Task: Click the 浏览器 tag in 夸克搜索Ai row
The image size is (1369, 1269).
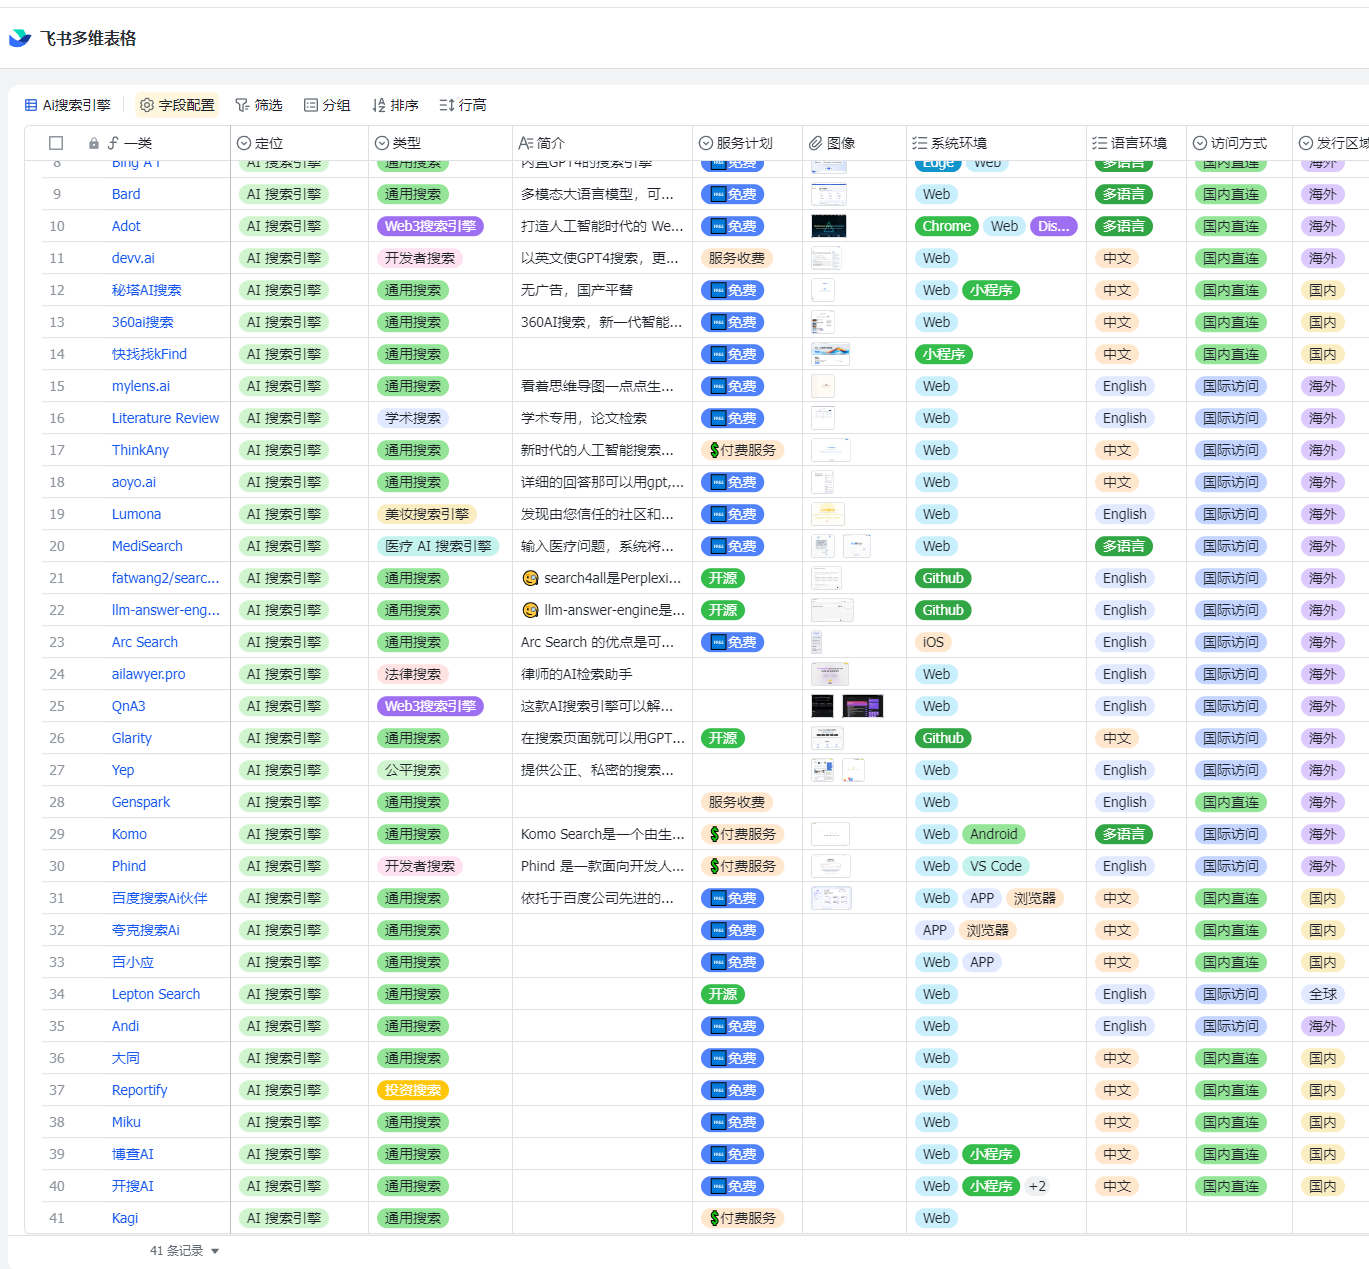Action: click(x=987, y=930)
